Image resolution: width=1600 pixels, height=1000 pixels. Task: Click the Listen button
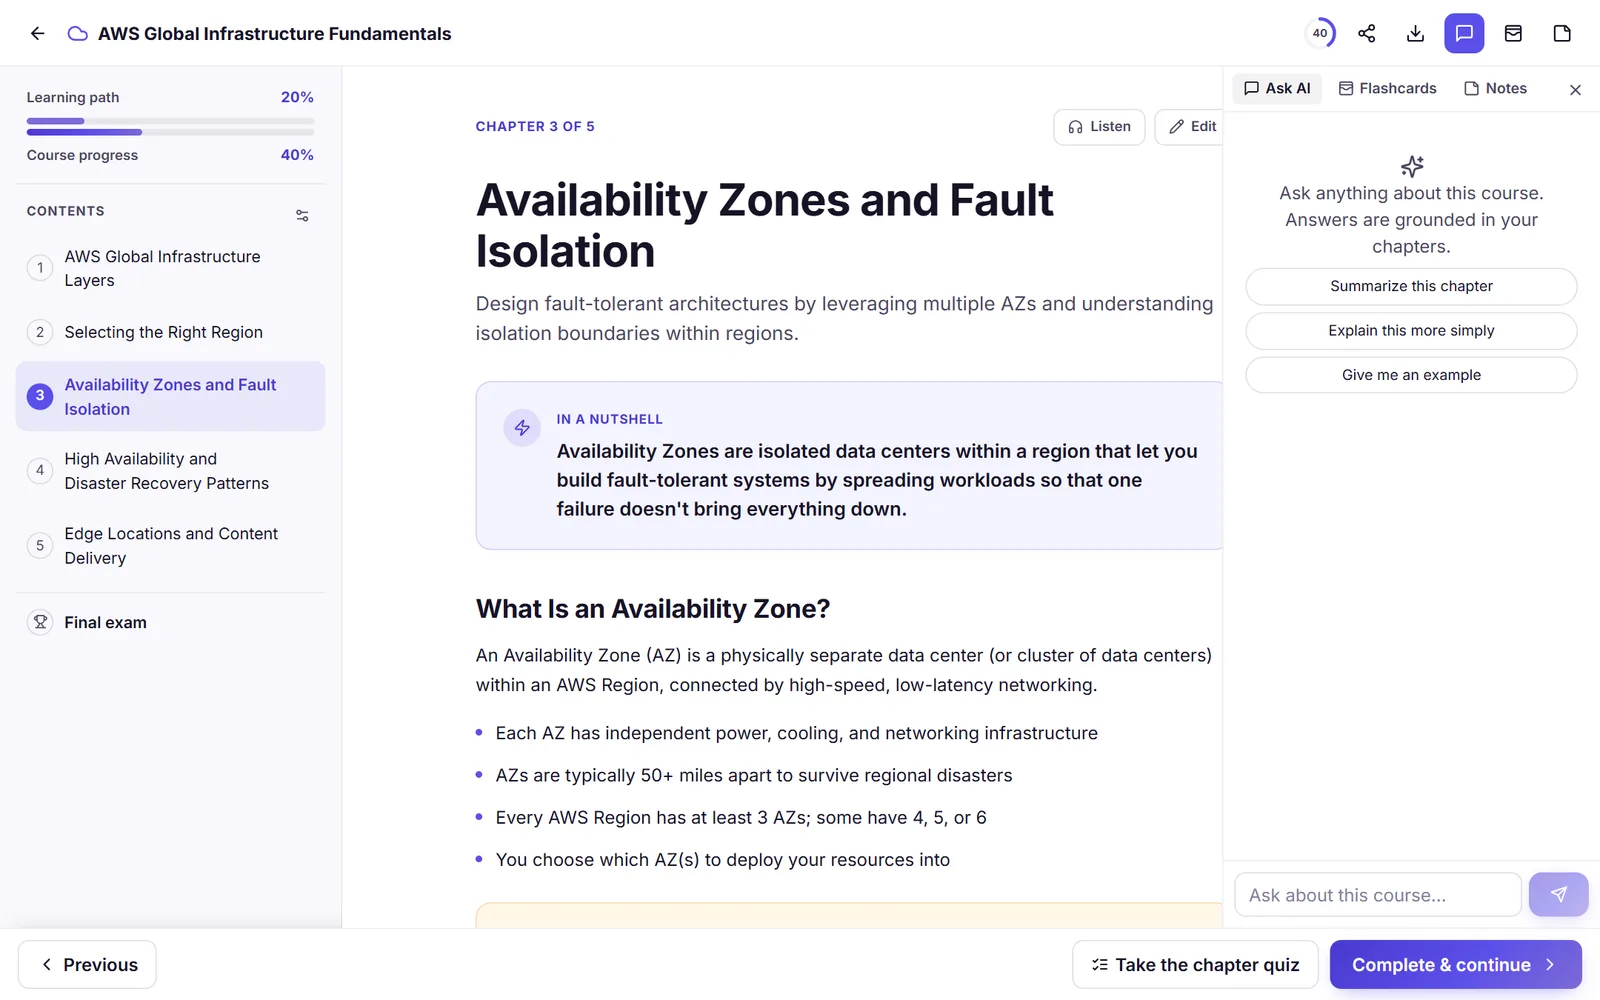1099,127
